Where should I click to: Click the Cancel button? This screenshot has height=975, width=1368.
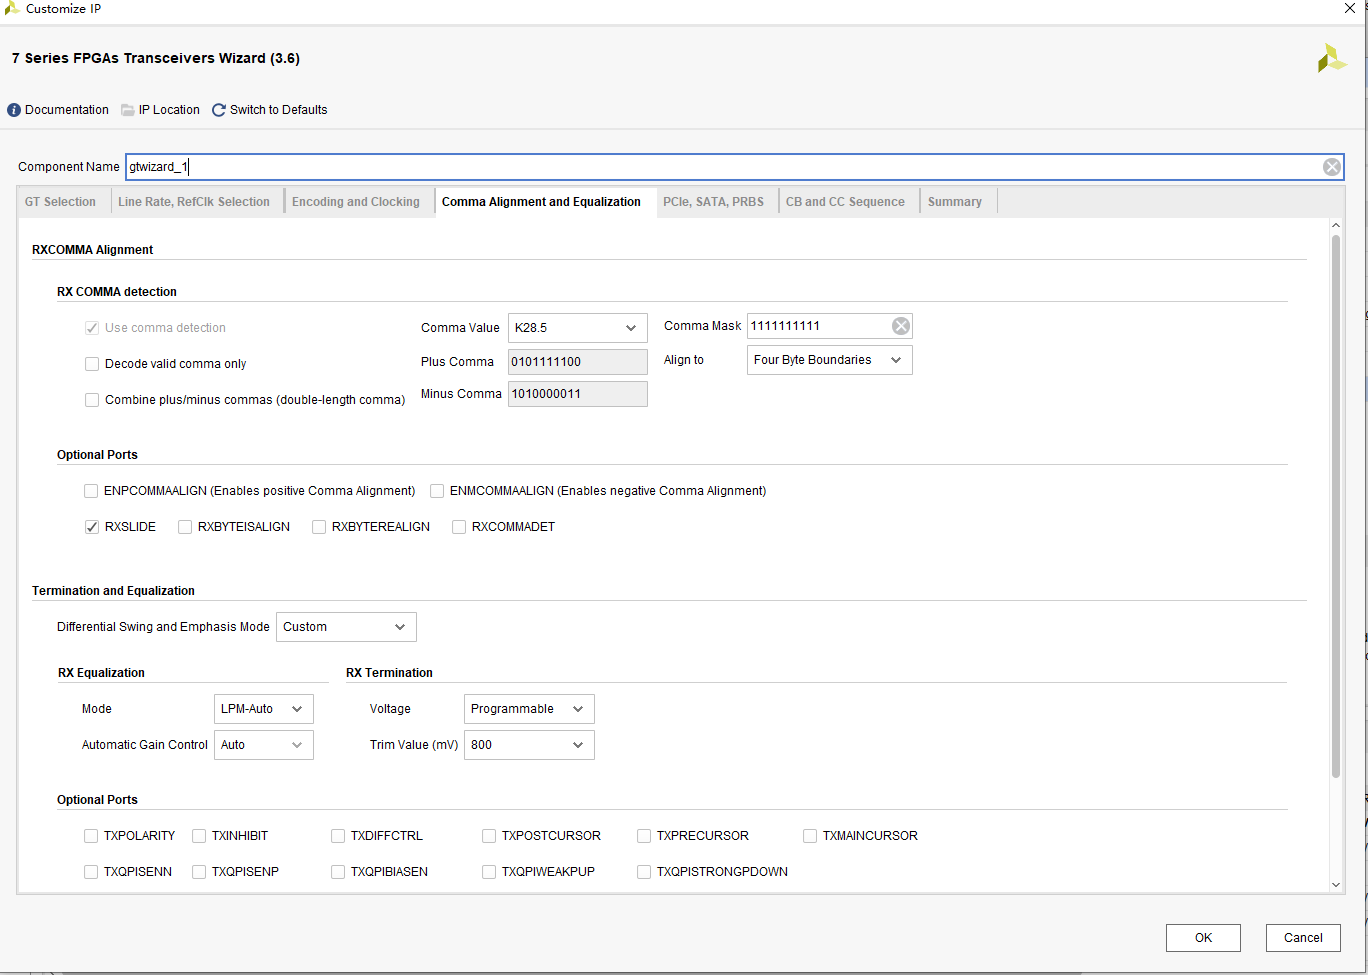(x=1303, y=938)
